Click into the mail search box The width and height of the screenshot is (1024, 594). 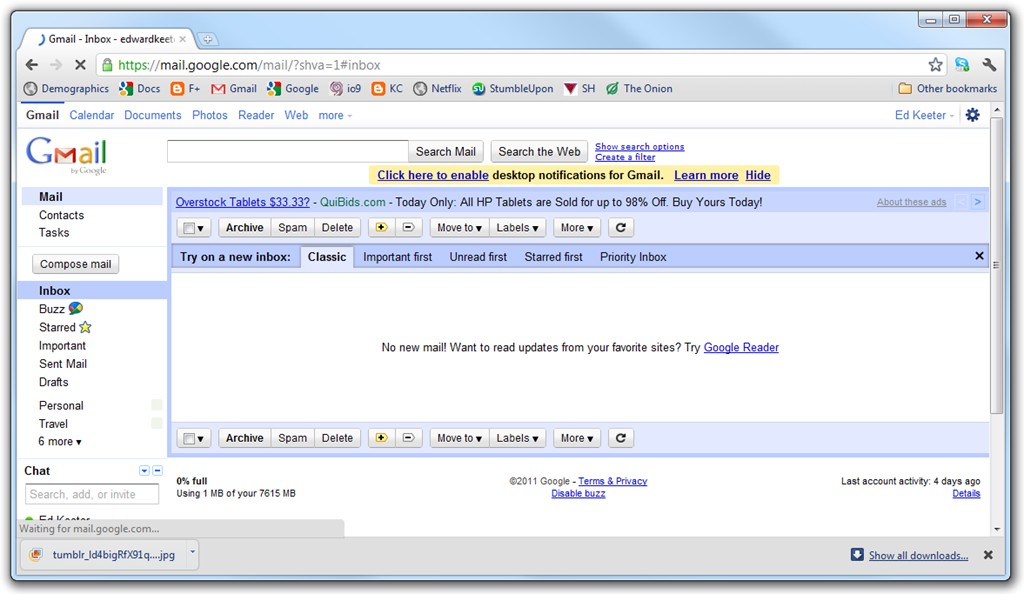tap(288, 151)
